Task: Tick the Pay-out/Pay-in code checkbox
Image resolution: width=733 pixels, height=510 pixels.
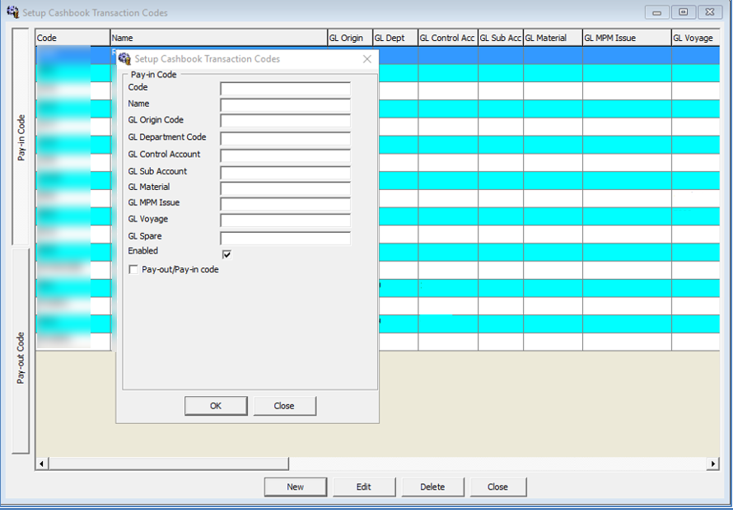Action: 133,269
